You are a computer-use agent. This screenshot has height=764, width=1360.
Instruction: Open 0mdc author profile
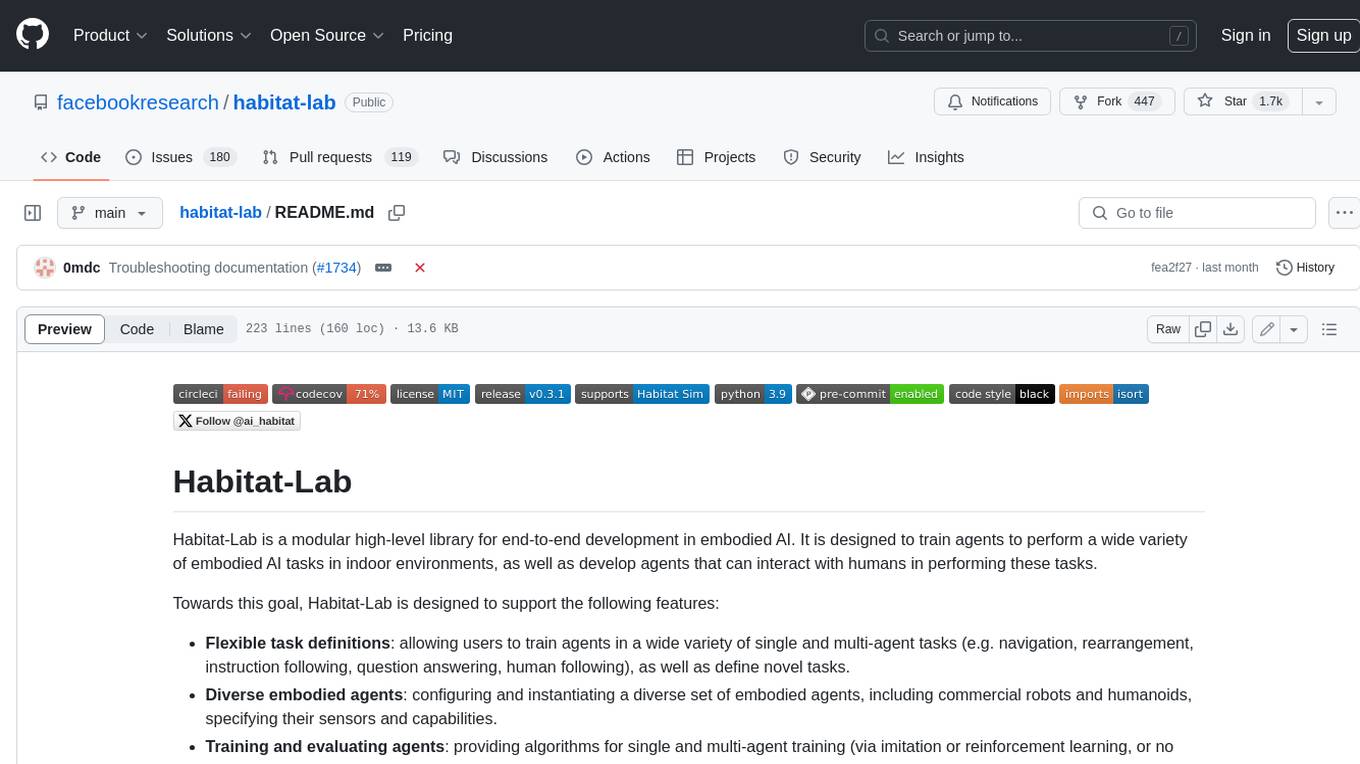tap(81, 268)
